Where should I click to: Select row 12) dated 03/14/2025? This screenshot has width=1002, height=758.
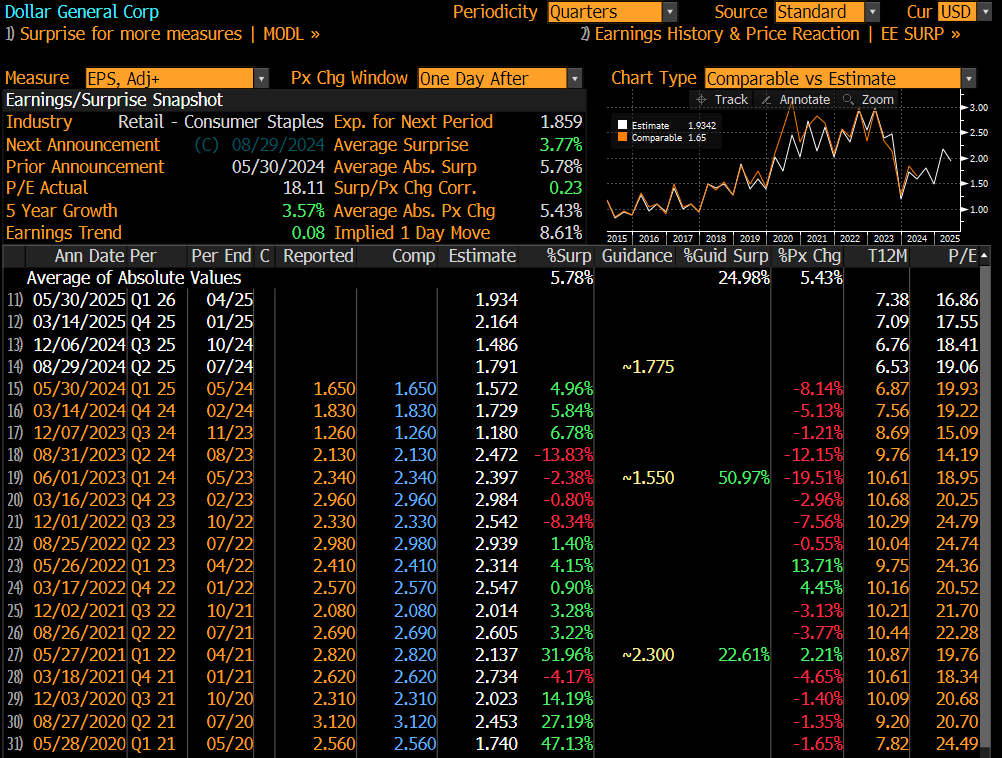[x=492, y=321]
